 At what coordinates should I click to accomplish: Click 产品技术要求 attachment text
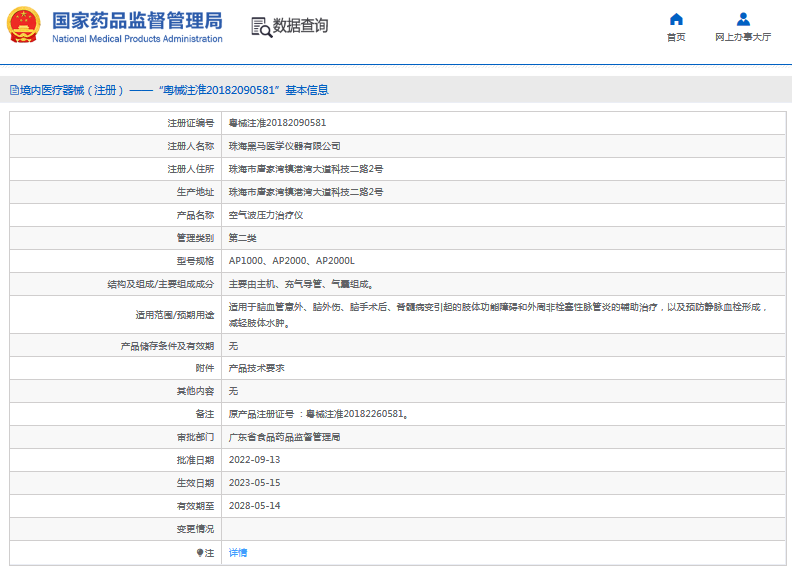coord(257,368)
